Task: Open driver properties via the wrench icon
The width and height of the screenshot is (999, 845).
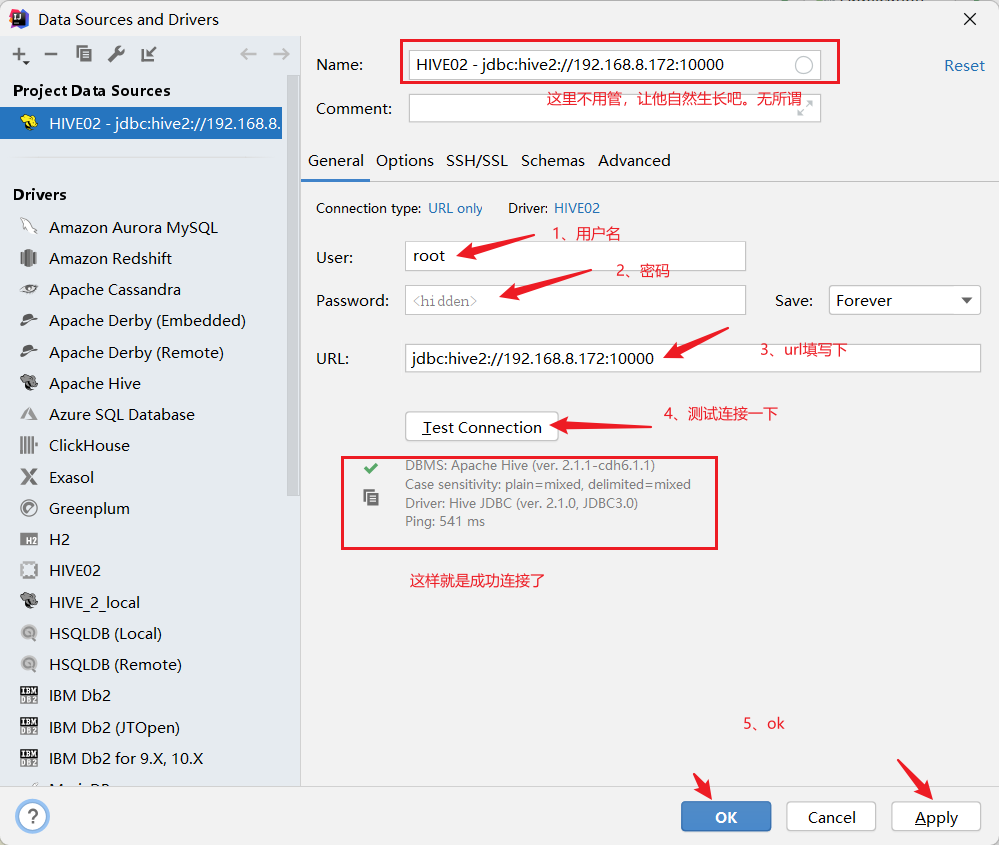Action: (117, 53)
